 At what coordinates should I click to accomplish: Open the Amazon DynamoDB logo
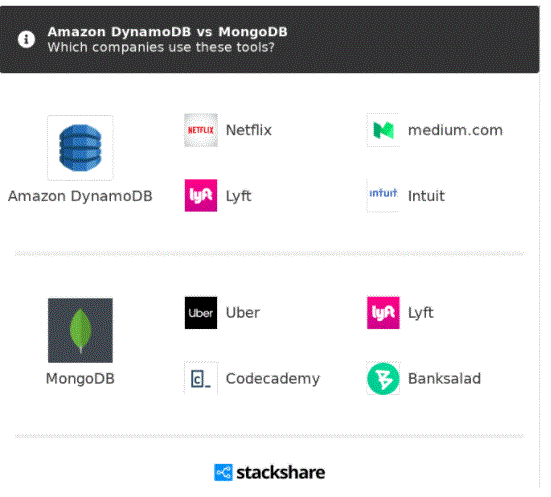80,148
